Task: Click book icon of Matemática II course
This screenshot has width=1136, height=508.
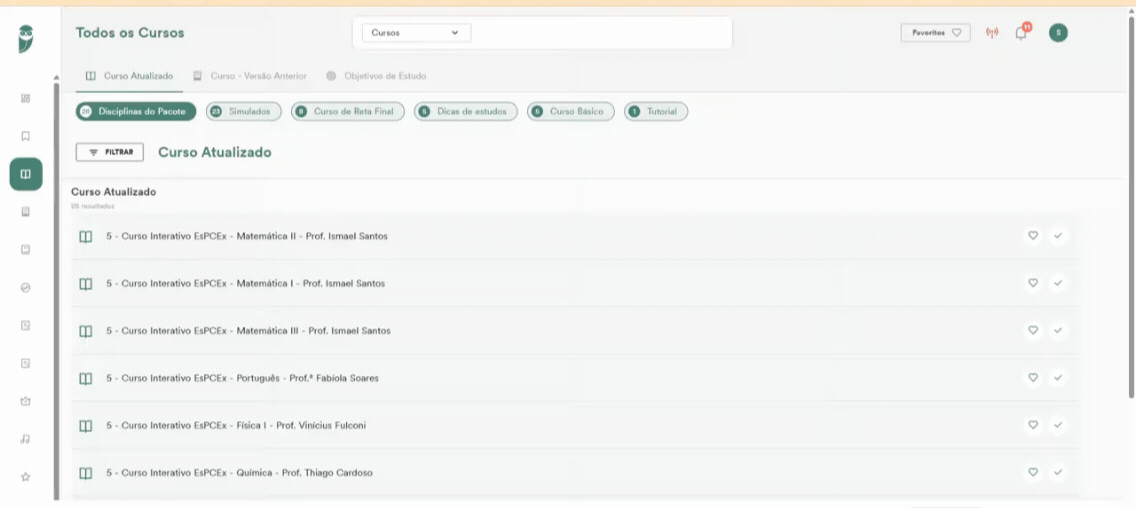Action: (x=85, y=236)
